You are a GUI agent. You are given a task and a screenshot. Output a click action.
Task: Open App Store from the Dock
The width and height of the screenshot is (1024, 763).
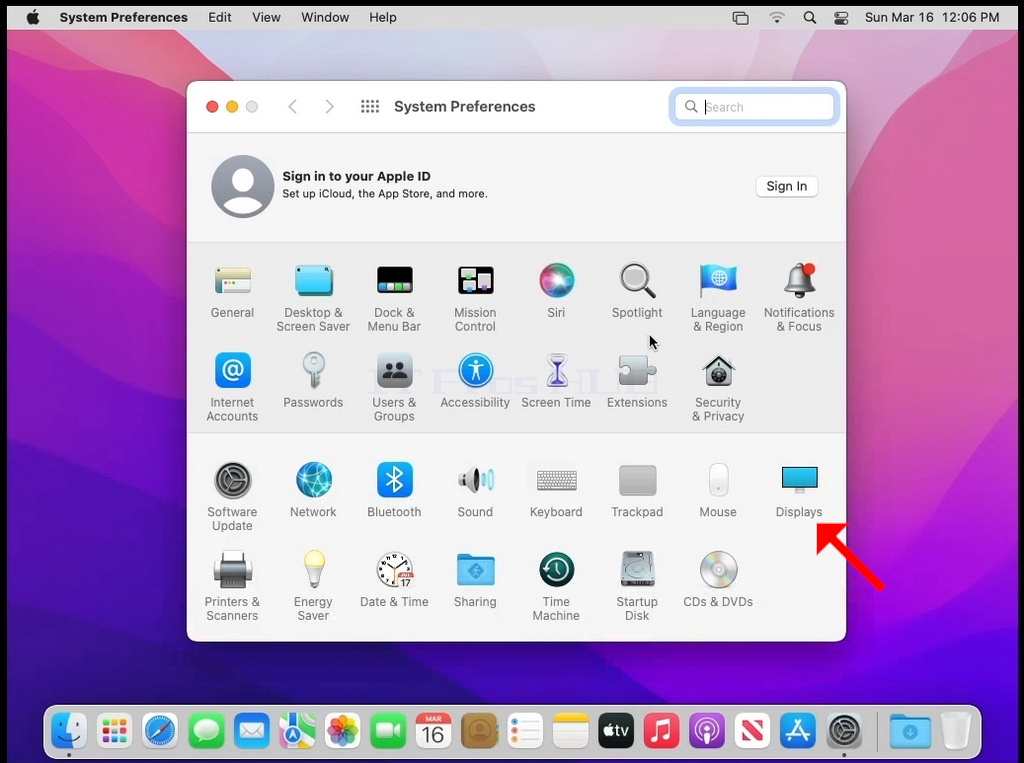[798, 730]
